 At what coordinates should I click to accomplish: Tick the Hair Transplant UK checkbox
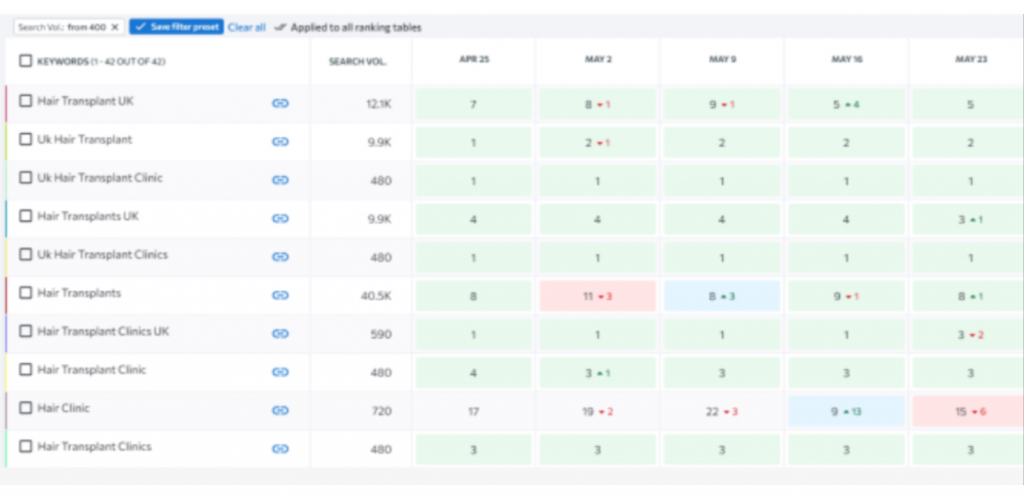coord(25,102)
